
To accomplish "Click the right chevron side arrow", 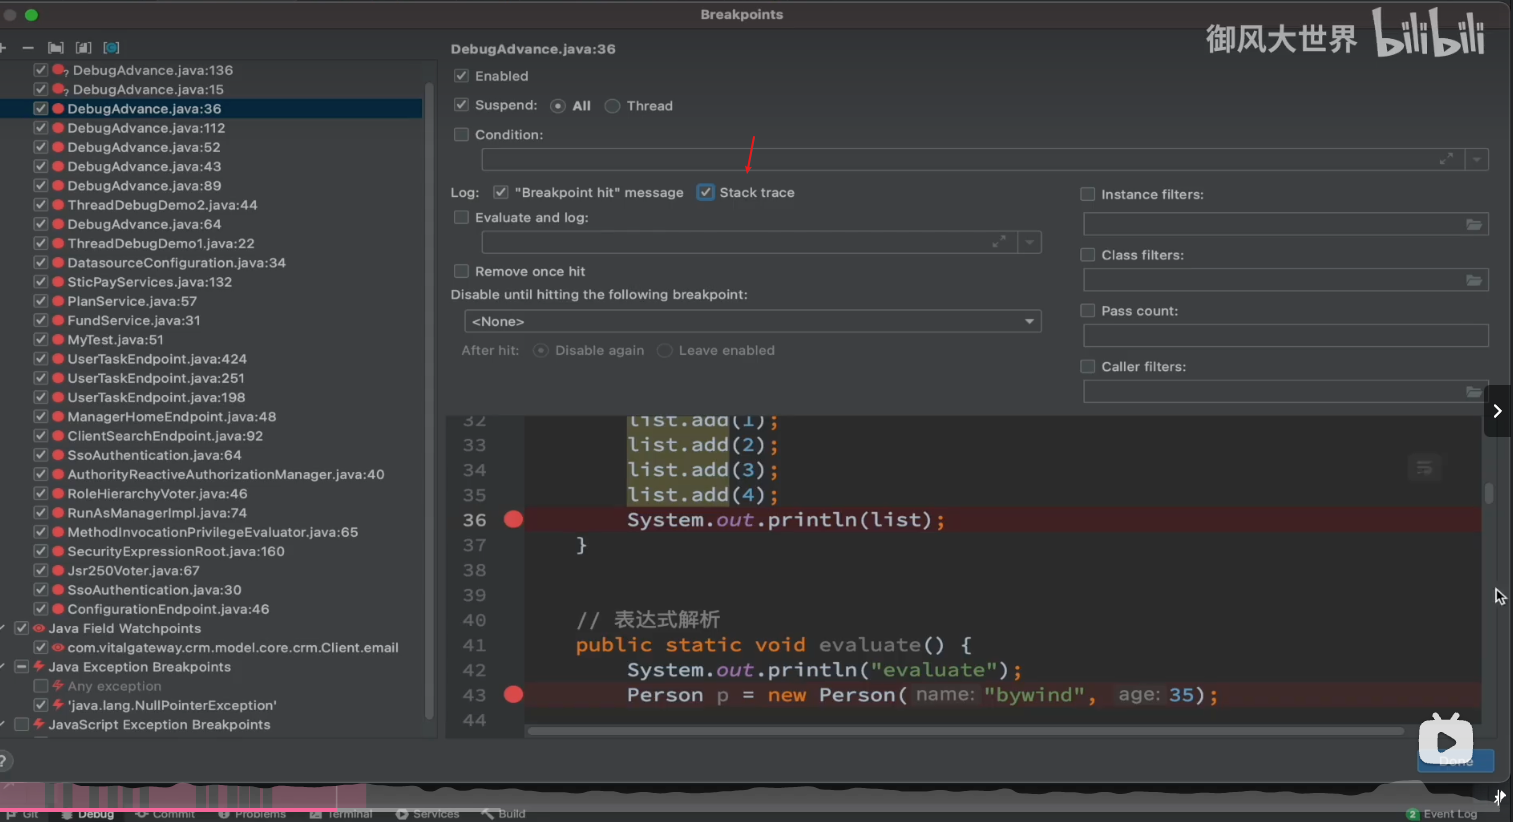I will click(x=1497, y=411).
